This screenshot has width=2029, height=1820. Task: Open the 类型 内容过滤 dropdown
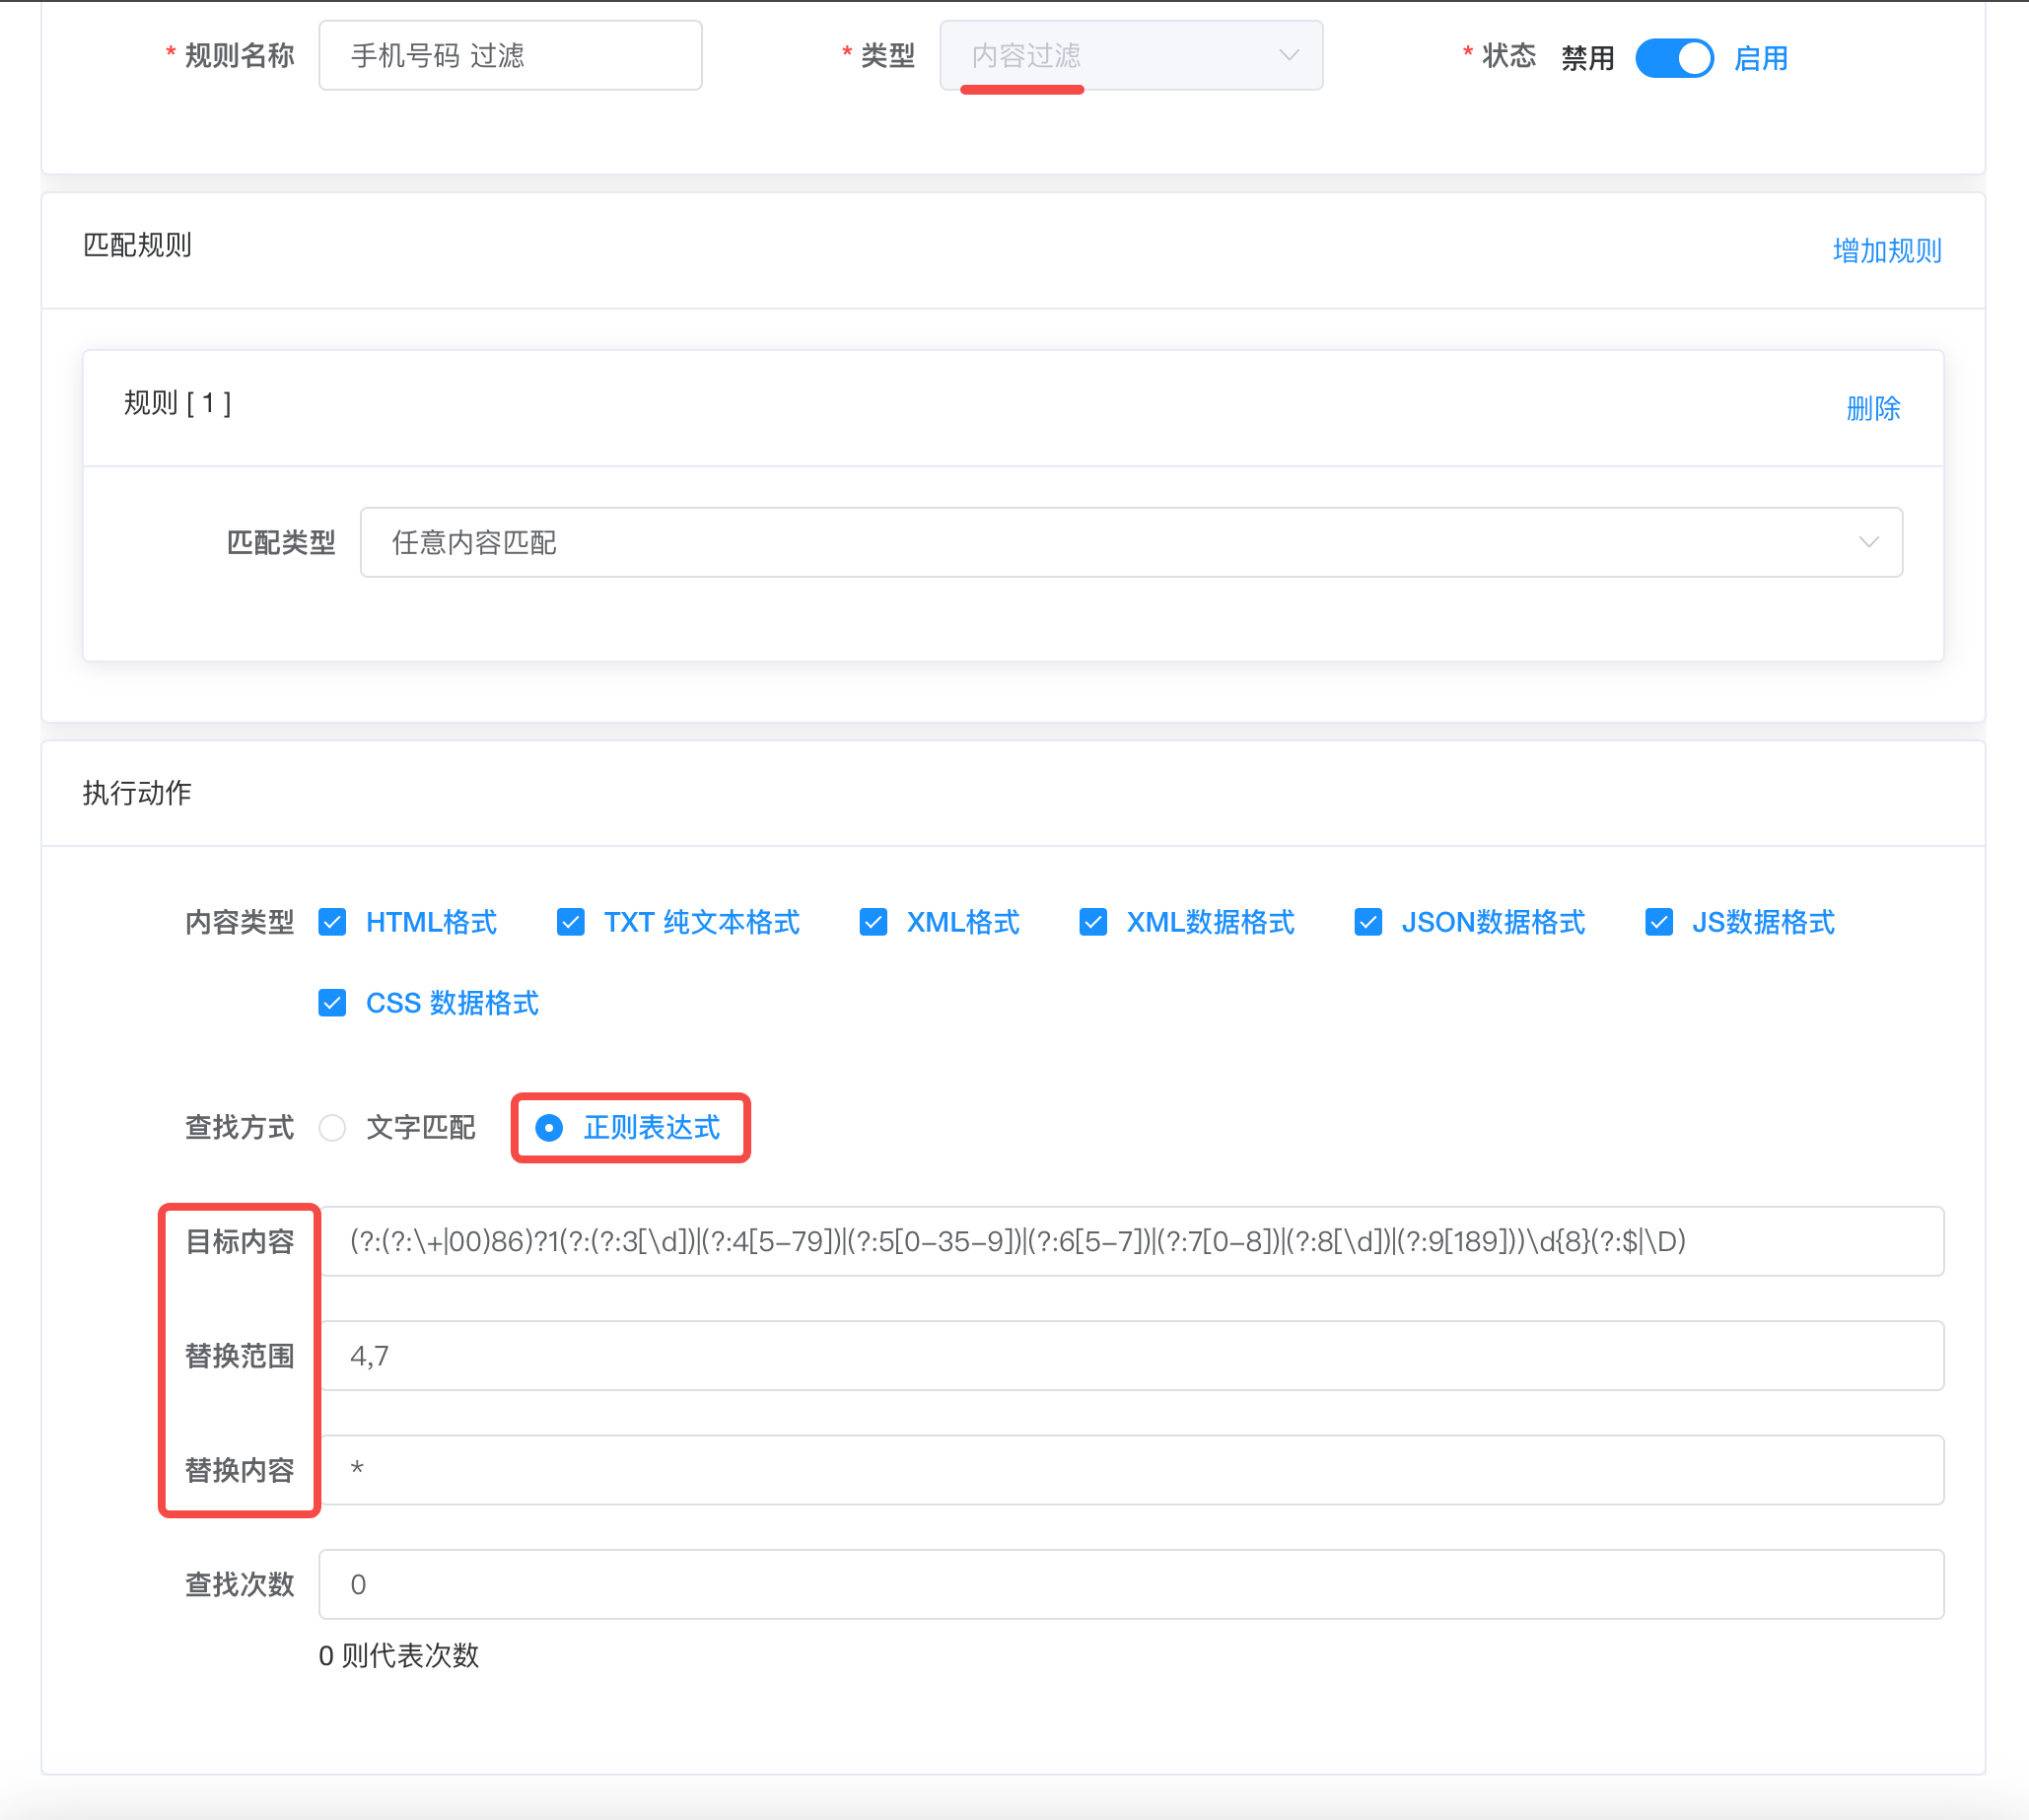tap(1131, 56)
